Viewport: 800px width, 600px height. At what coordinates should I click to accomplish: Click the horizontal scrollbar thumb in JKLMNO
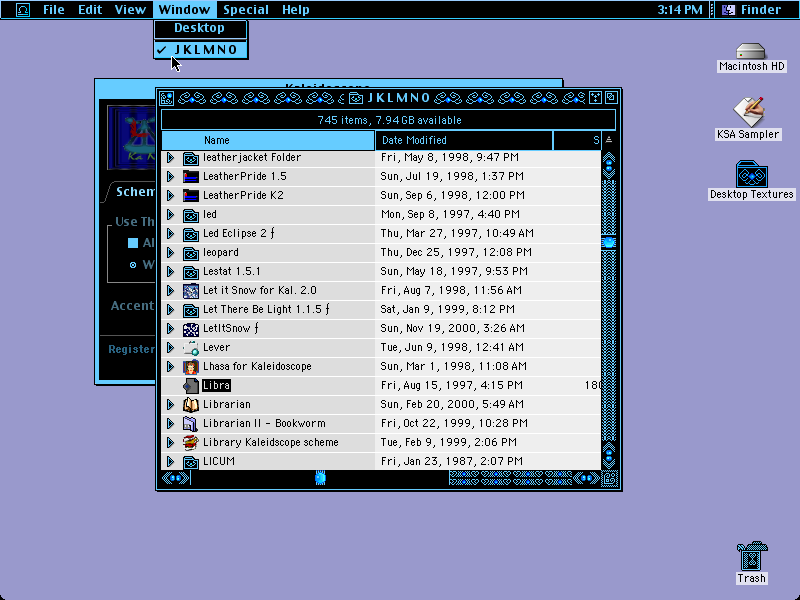point(320,478)
